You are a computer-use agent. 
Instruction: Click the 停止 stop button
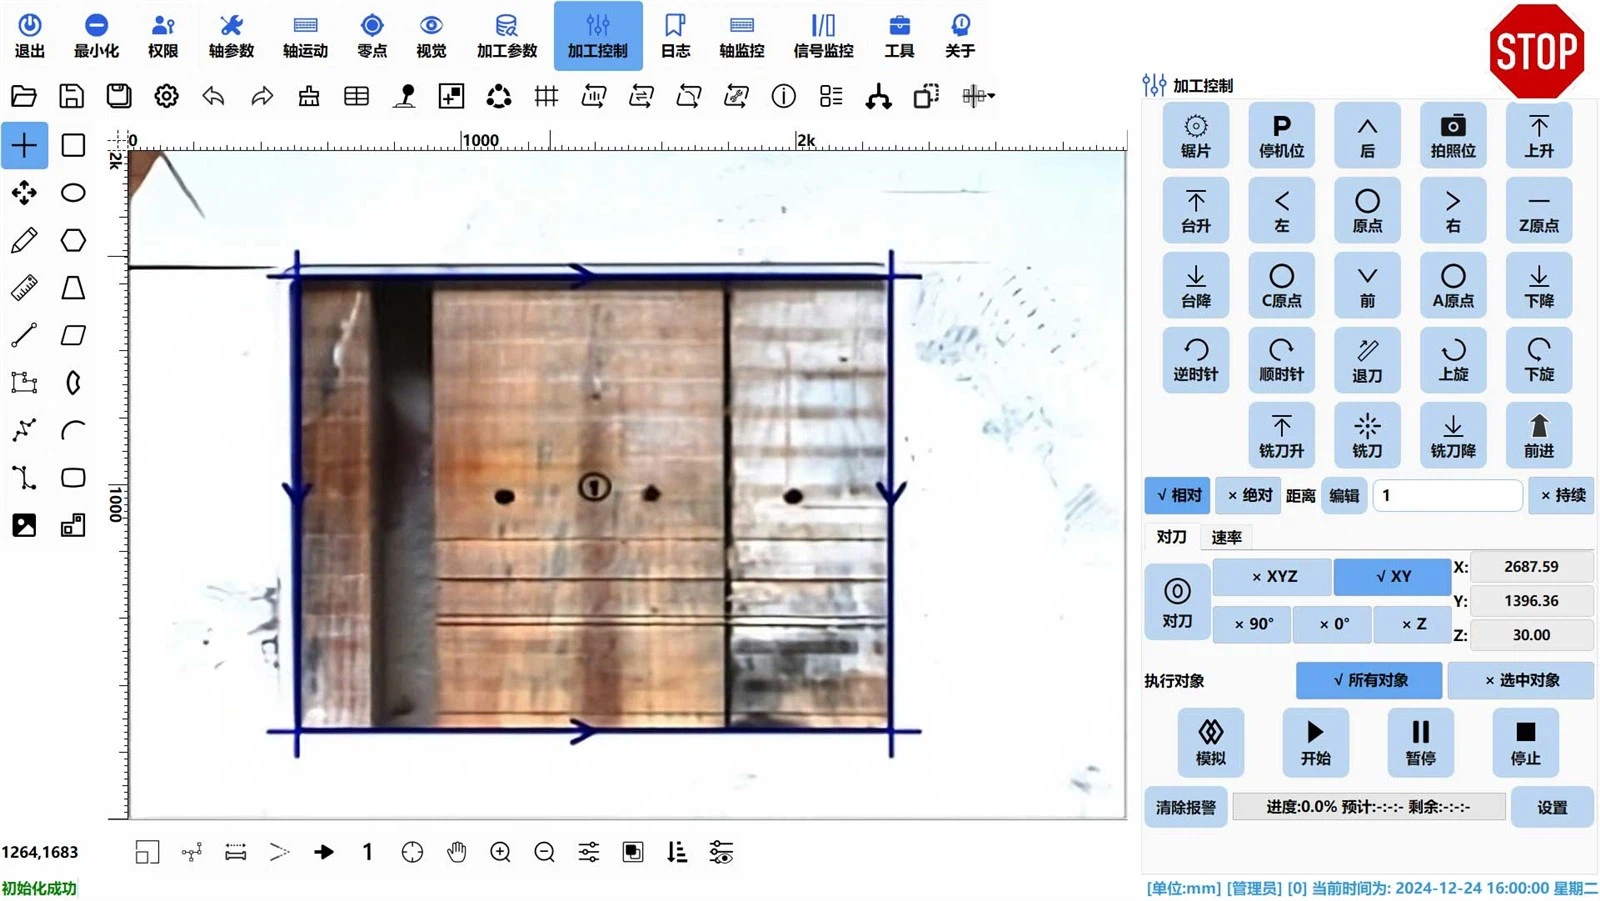(x=1525, y=742)
